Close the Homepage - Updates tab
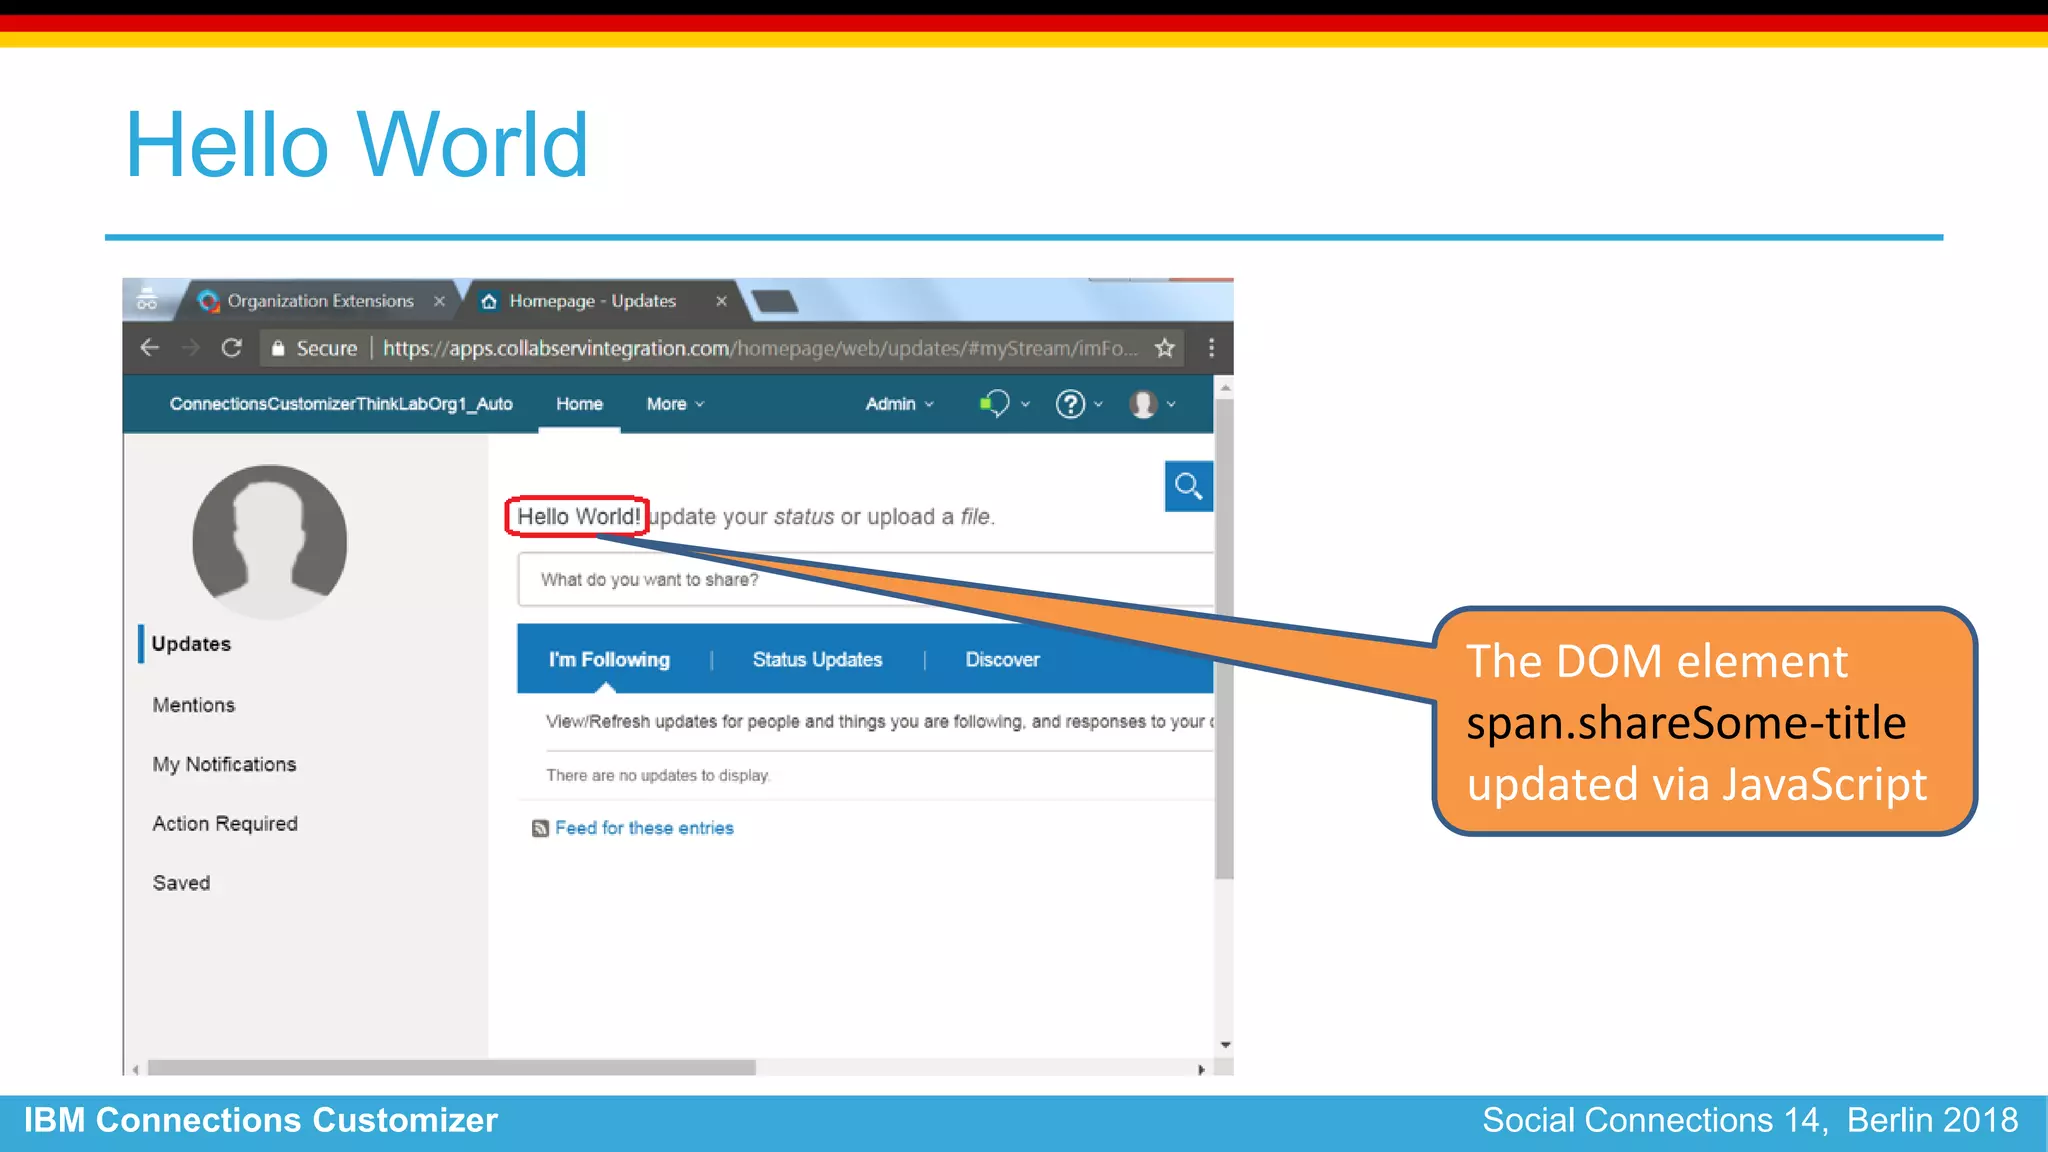This screenshot has width=2048, height=1152. pyautogui.click(x=721, y=301)
